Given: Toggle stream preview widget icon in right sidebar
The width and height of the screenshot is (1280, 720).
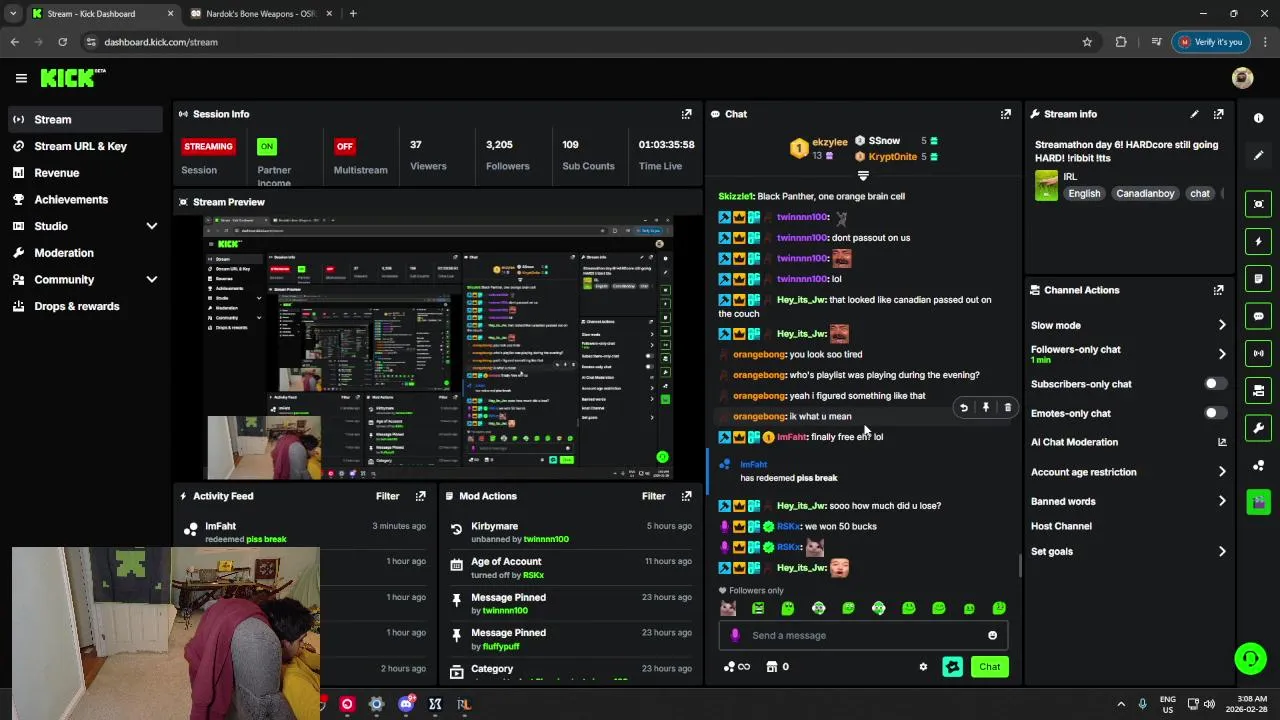Looking at the screenshot, I should [x=1258, y=204].
